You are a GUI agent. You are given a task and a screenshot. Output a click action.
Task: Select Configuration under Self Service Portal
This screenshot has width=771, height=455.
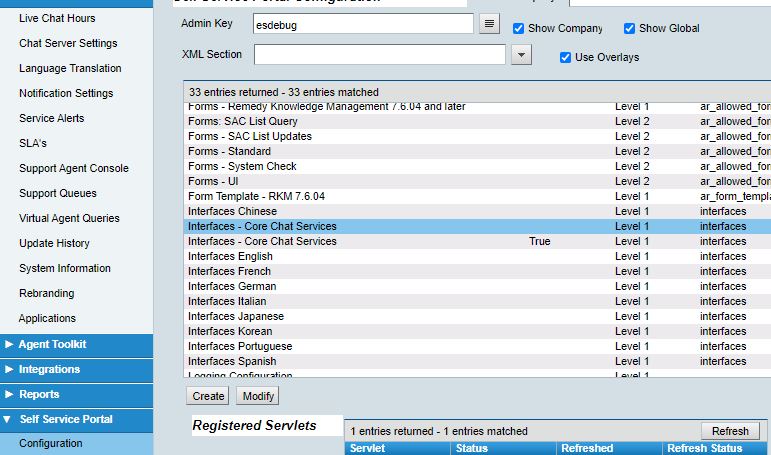51,443
